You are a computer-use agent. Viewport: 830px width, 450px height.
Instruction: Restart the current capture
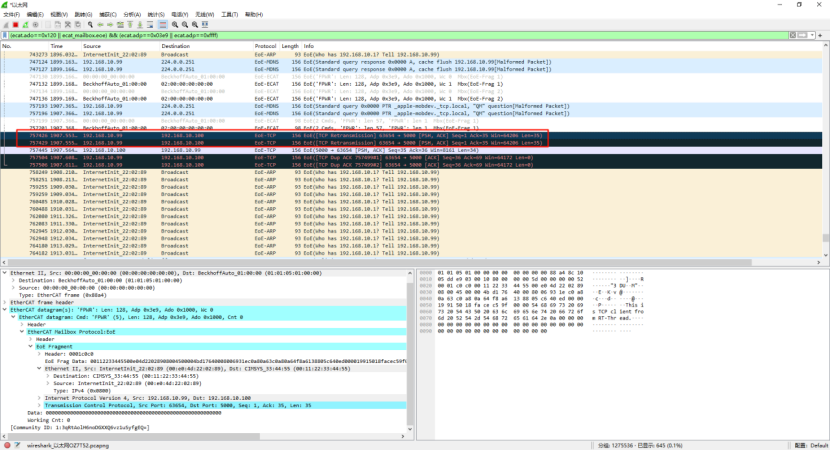point(25,24)
